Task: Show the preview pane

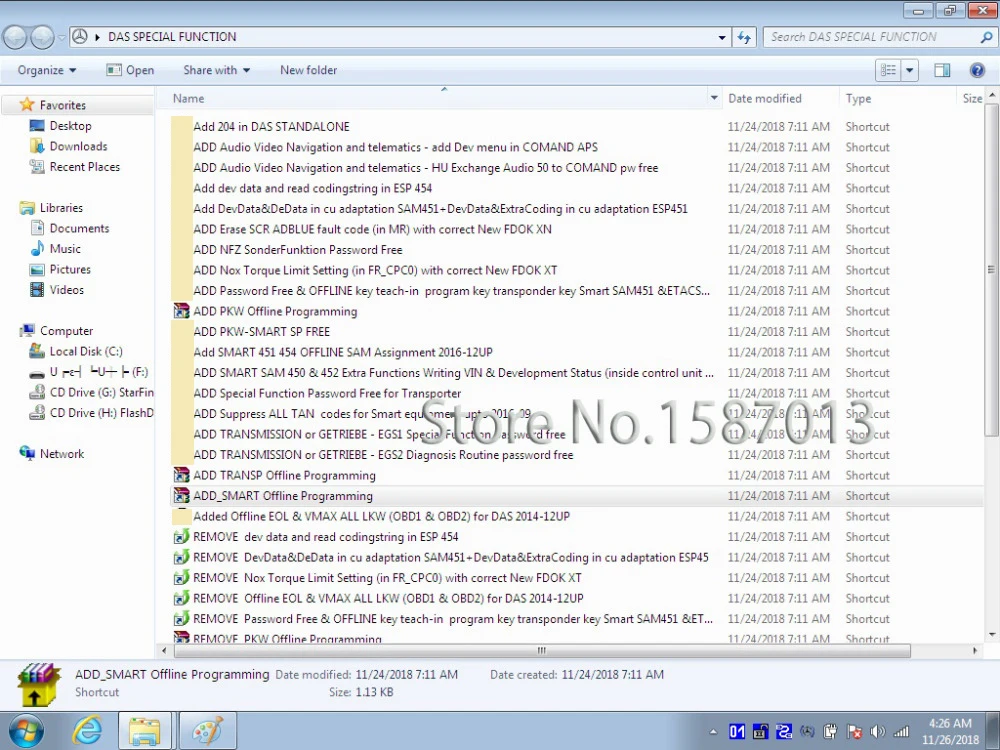Action: click(x=942, y=70)
